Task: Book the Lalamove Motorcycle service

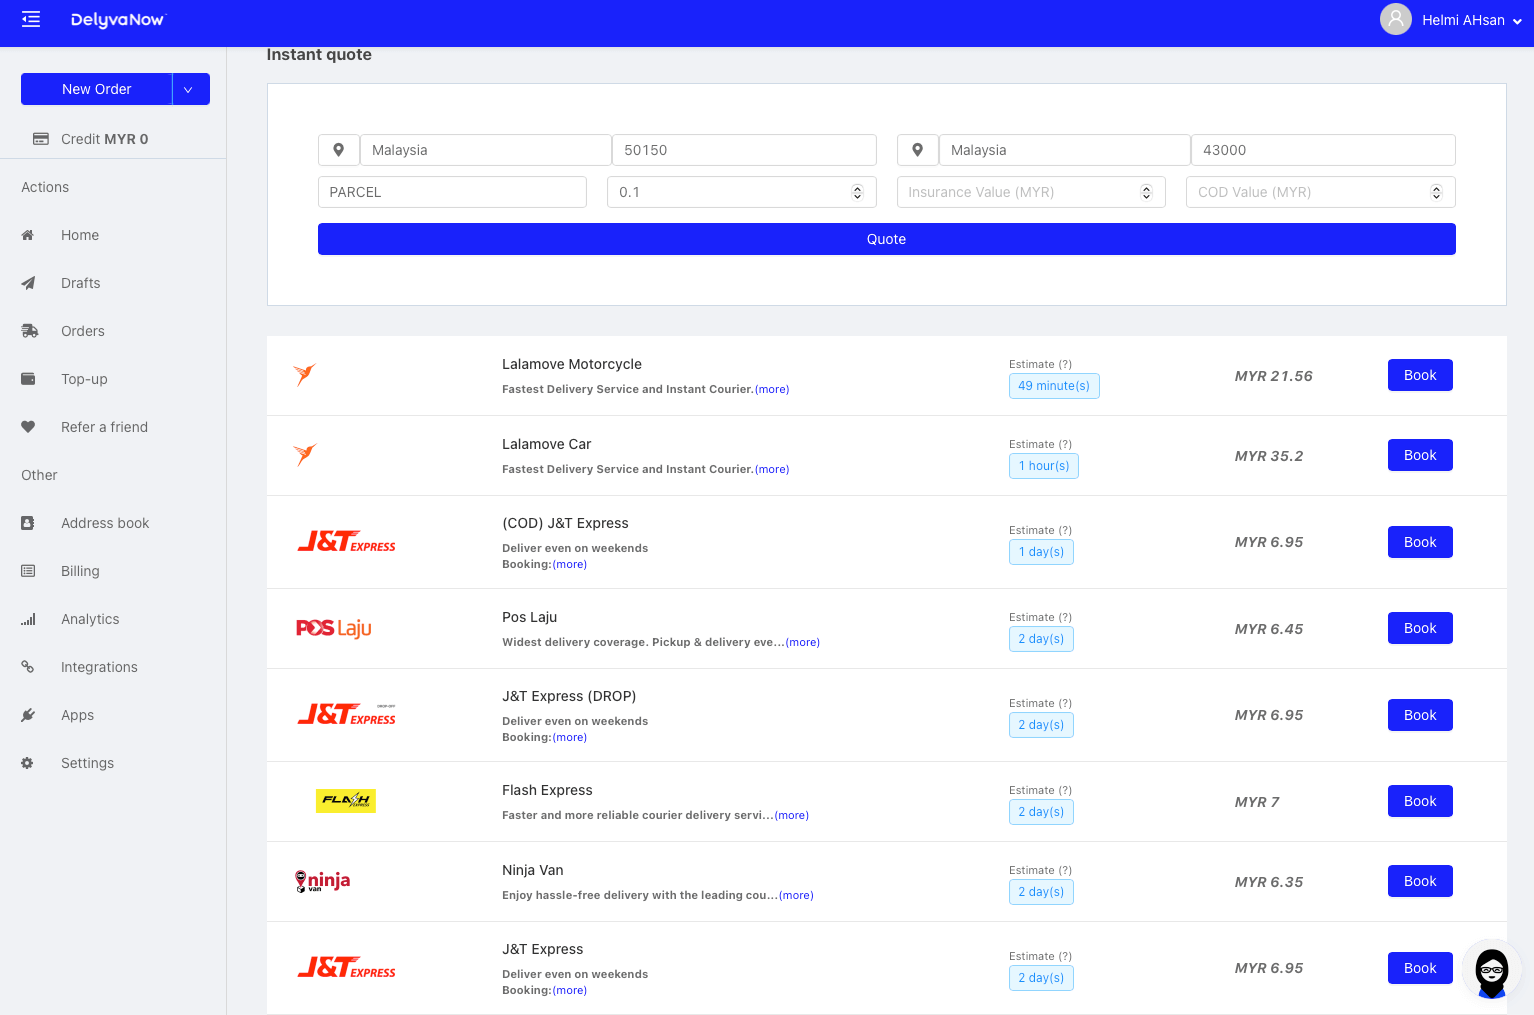Action: click(x=1420, y=375)
